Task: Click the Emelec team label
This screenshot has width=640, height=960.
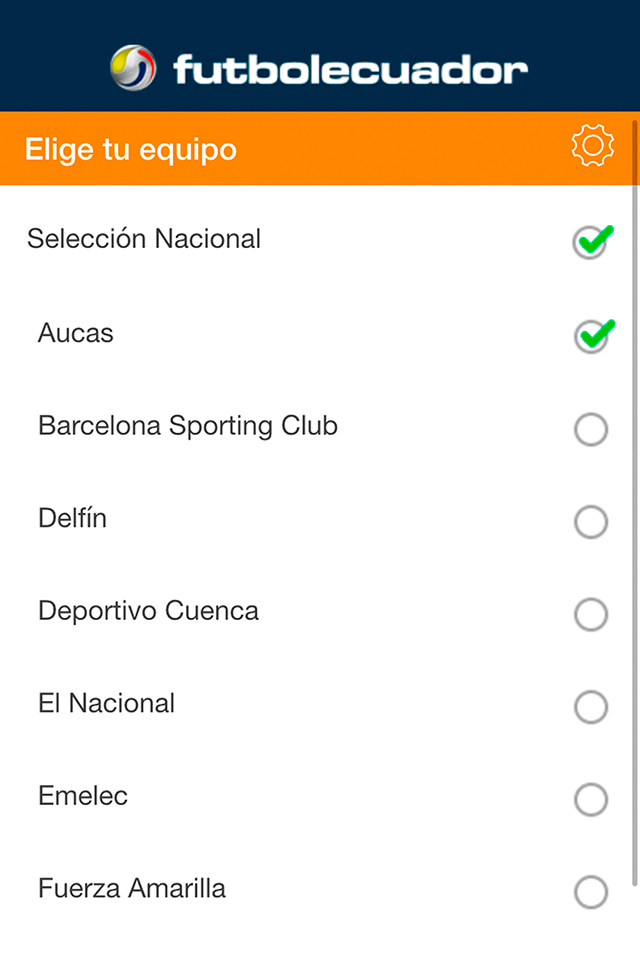Action: [x=82, y=796]
